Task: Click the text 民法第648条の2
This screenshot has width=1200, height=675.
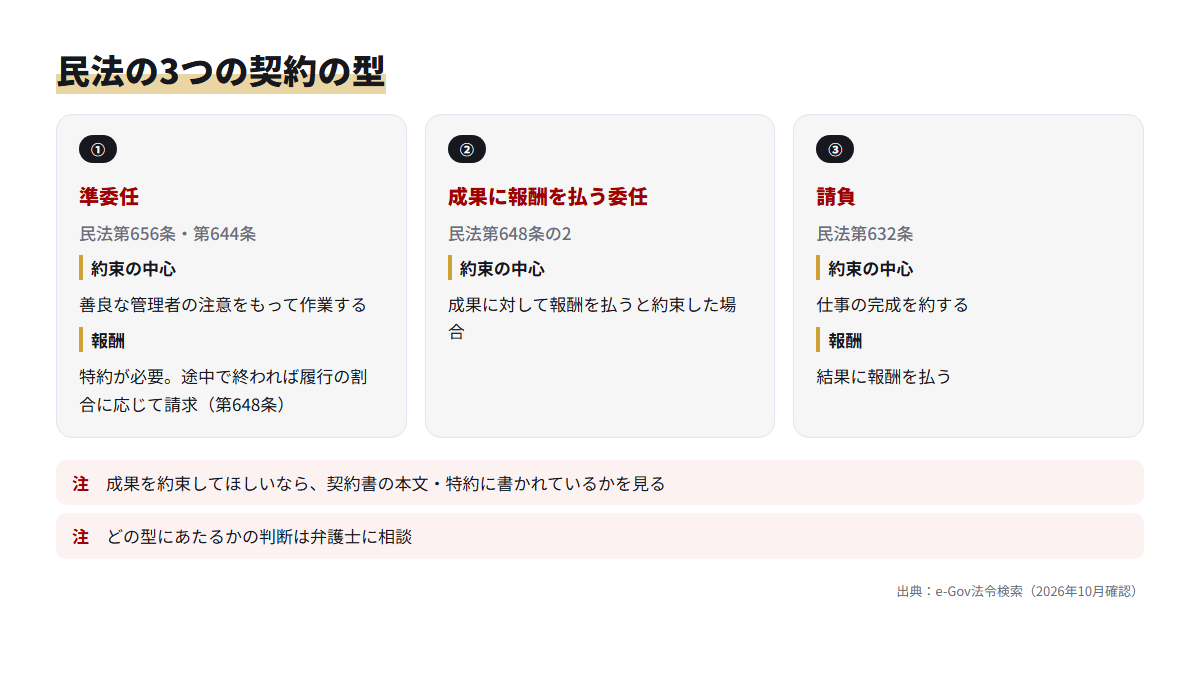Action: point(510,234)
